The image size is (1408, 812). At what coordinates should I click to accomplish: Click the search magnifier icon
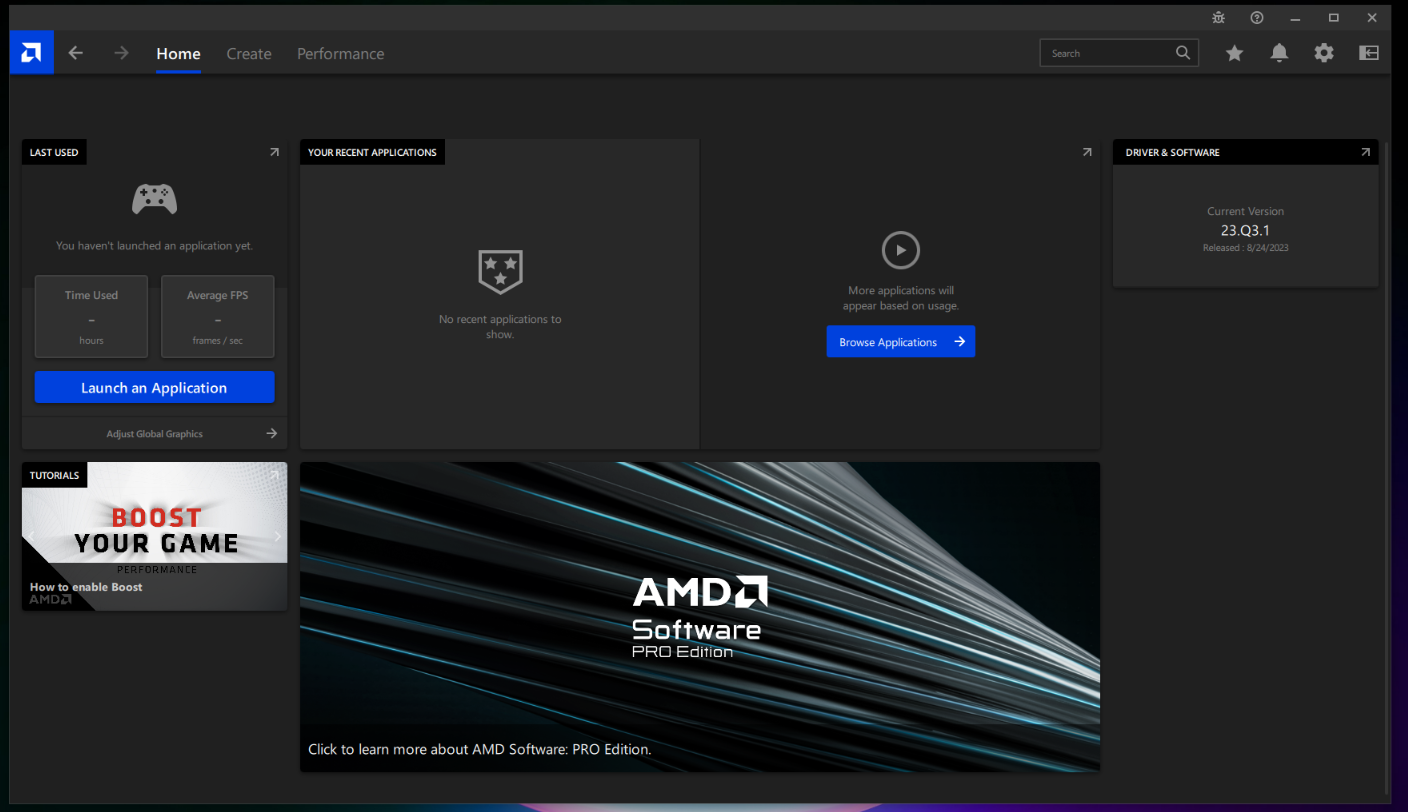[1183, 53]
